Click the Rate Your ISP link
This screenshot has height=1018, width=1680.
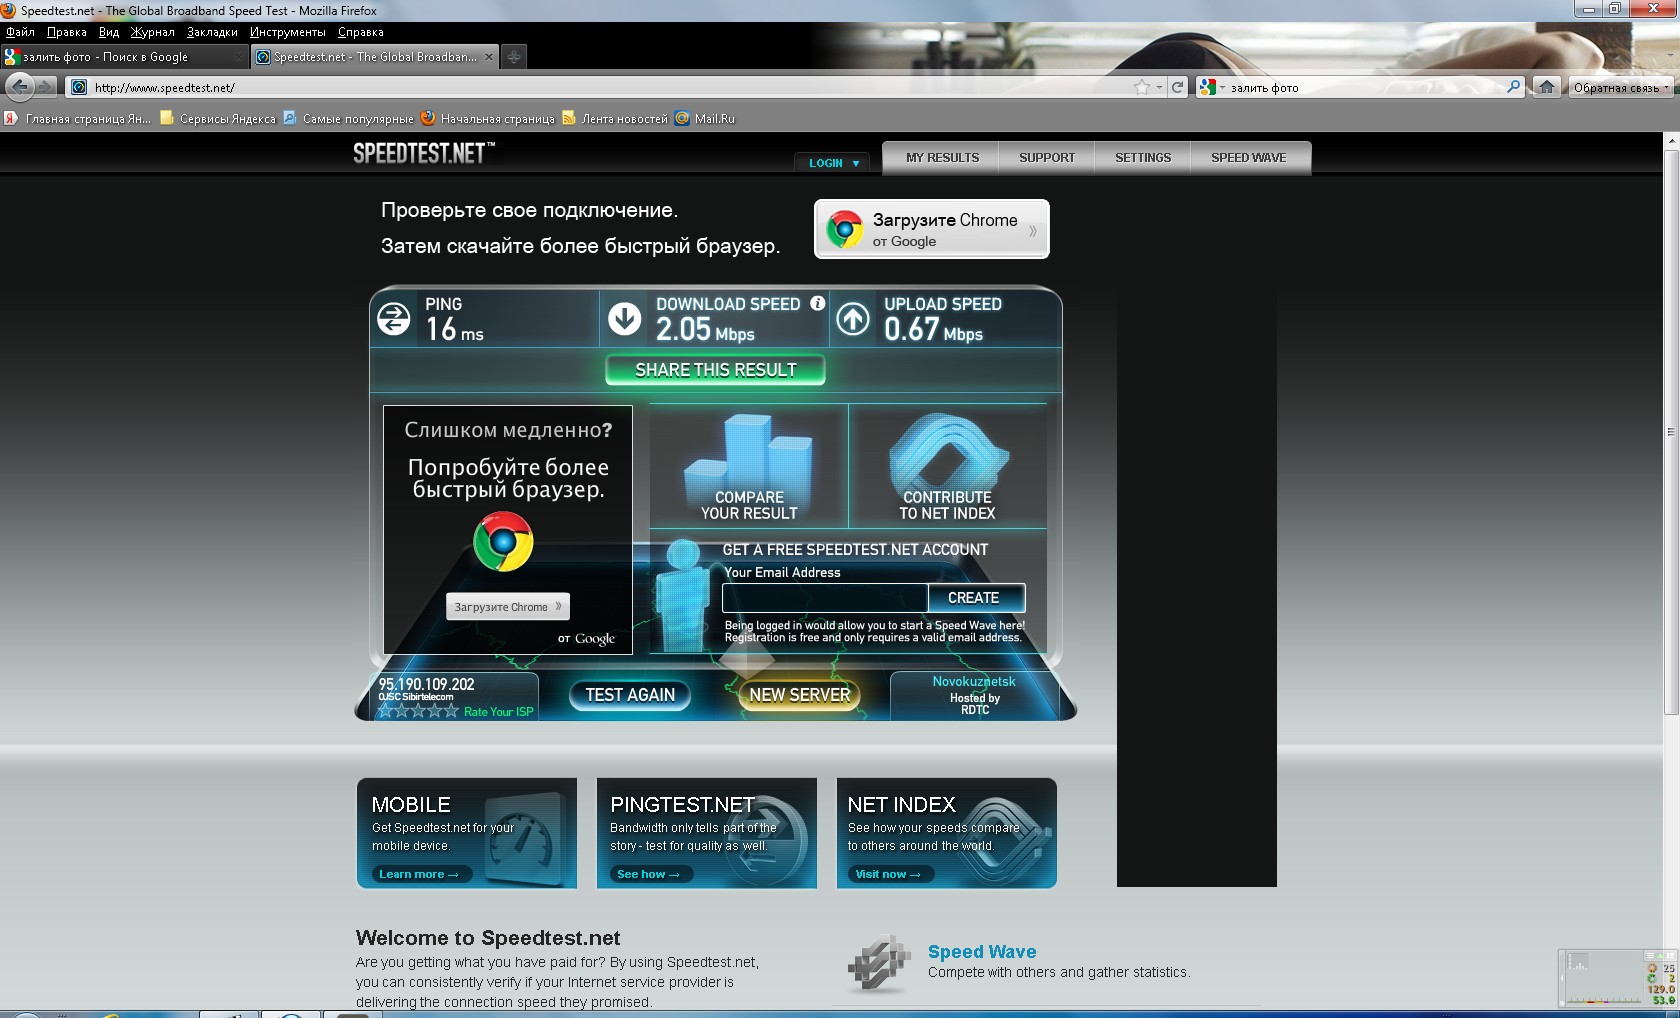coord(499,712)
